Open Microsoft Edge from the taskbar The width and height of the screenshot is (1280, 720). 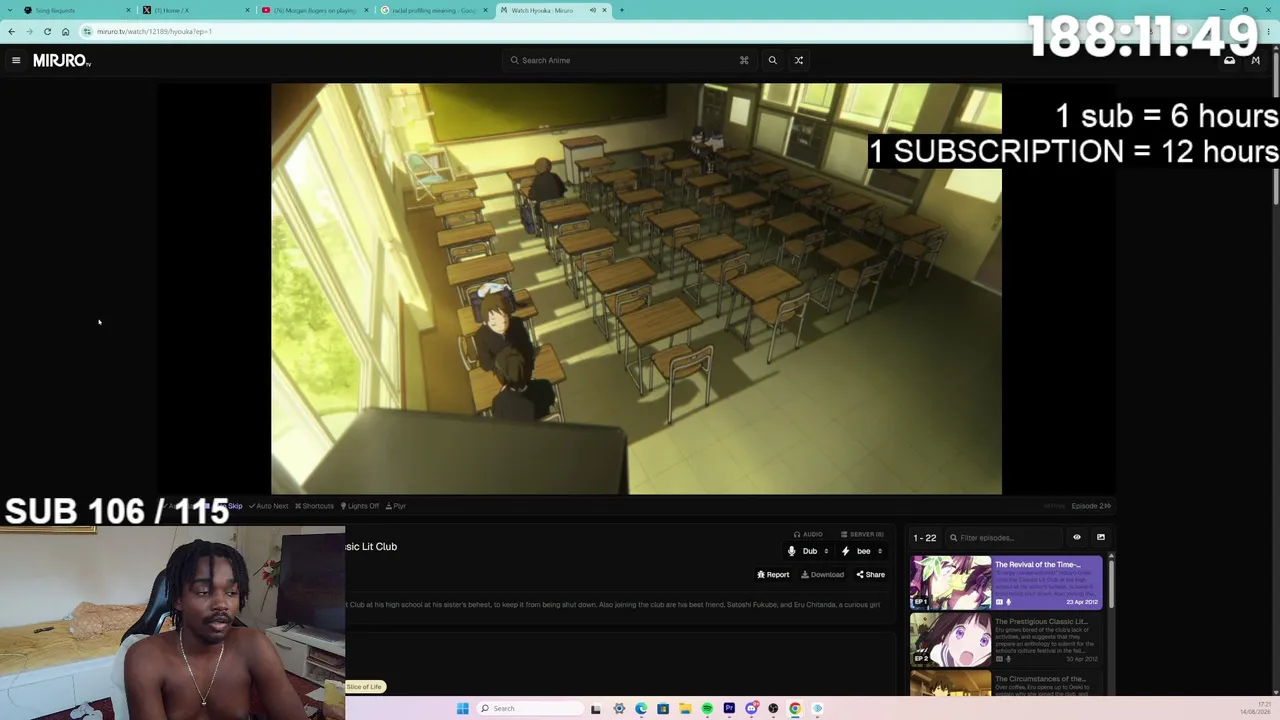[x=641, y=709]
